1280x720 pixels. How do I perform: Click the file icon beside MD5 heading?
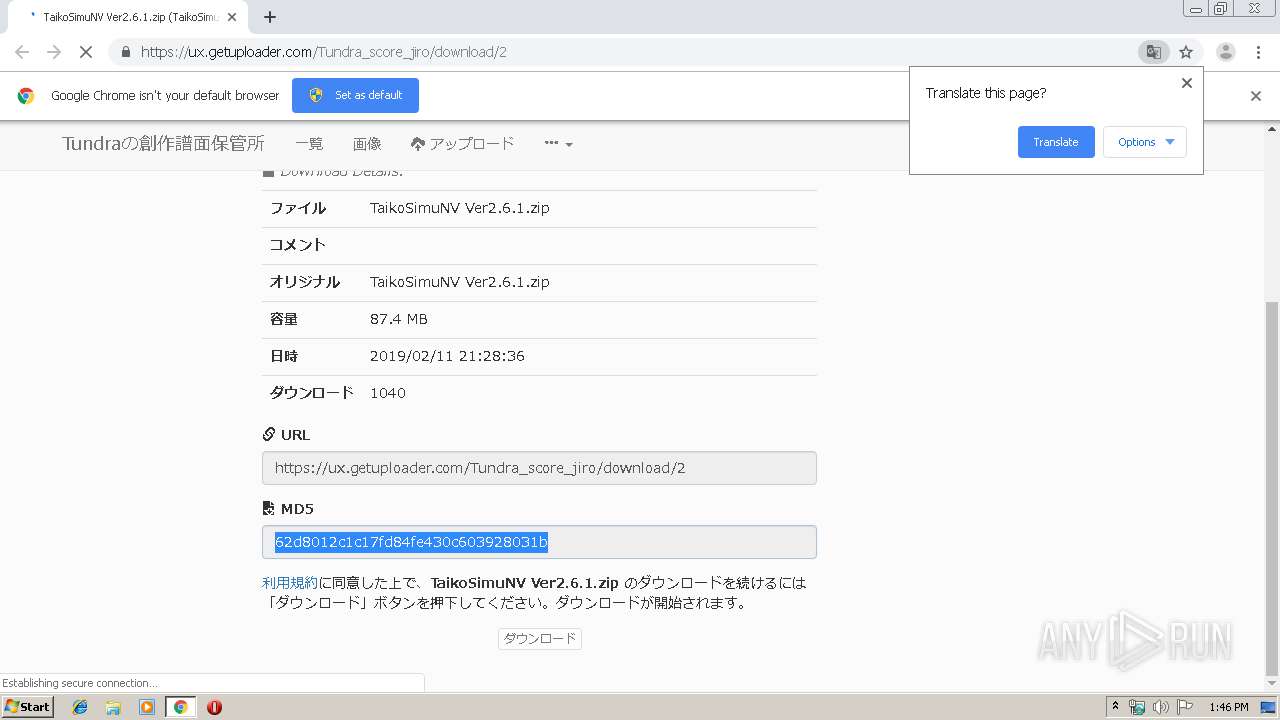tap(269, 509)
